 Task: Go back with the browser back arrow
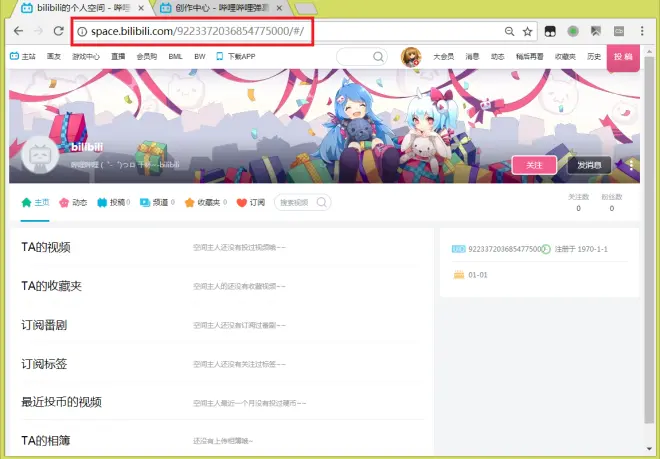(18, 31)
